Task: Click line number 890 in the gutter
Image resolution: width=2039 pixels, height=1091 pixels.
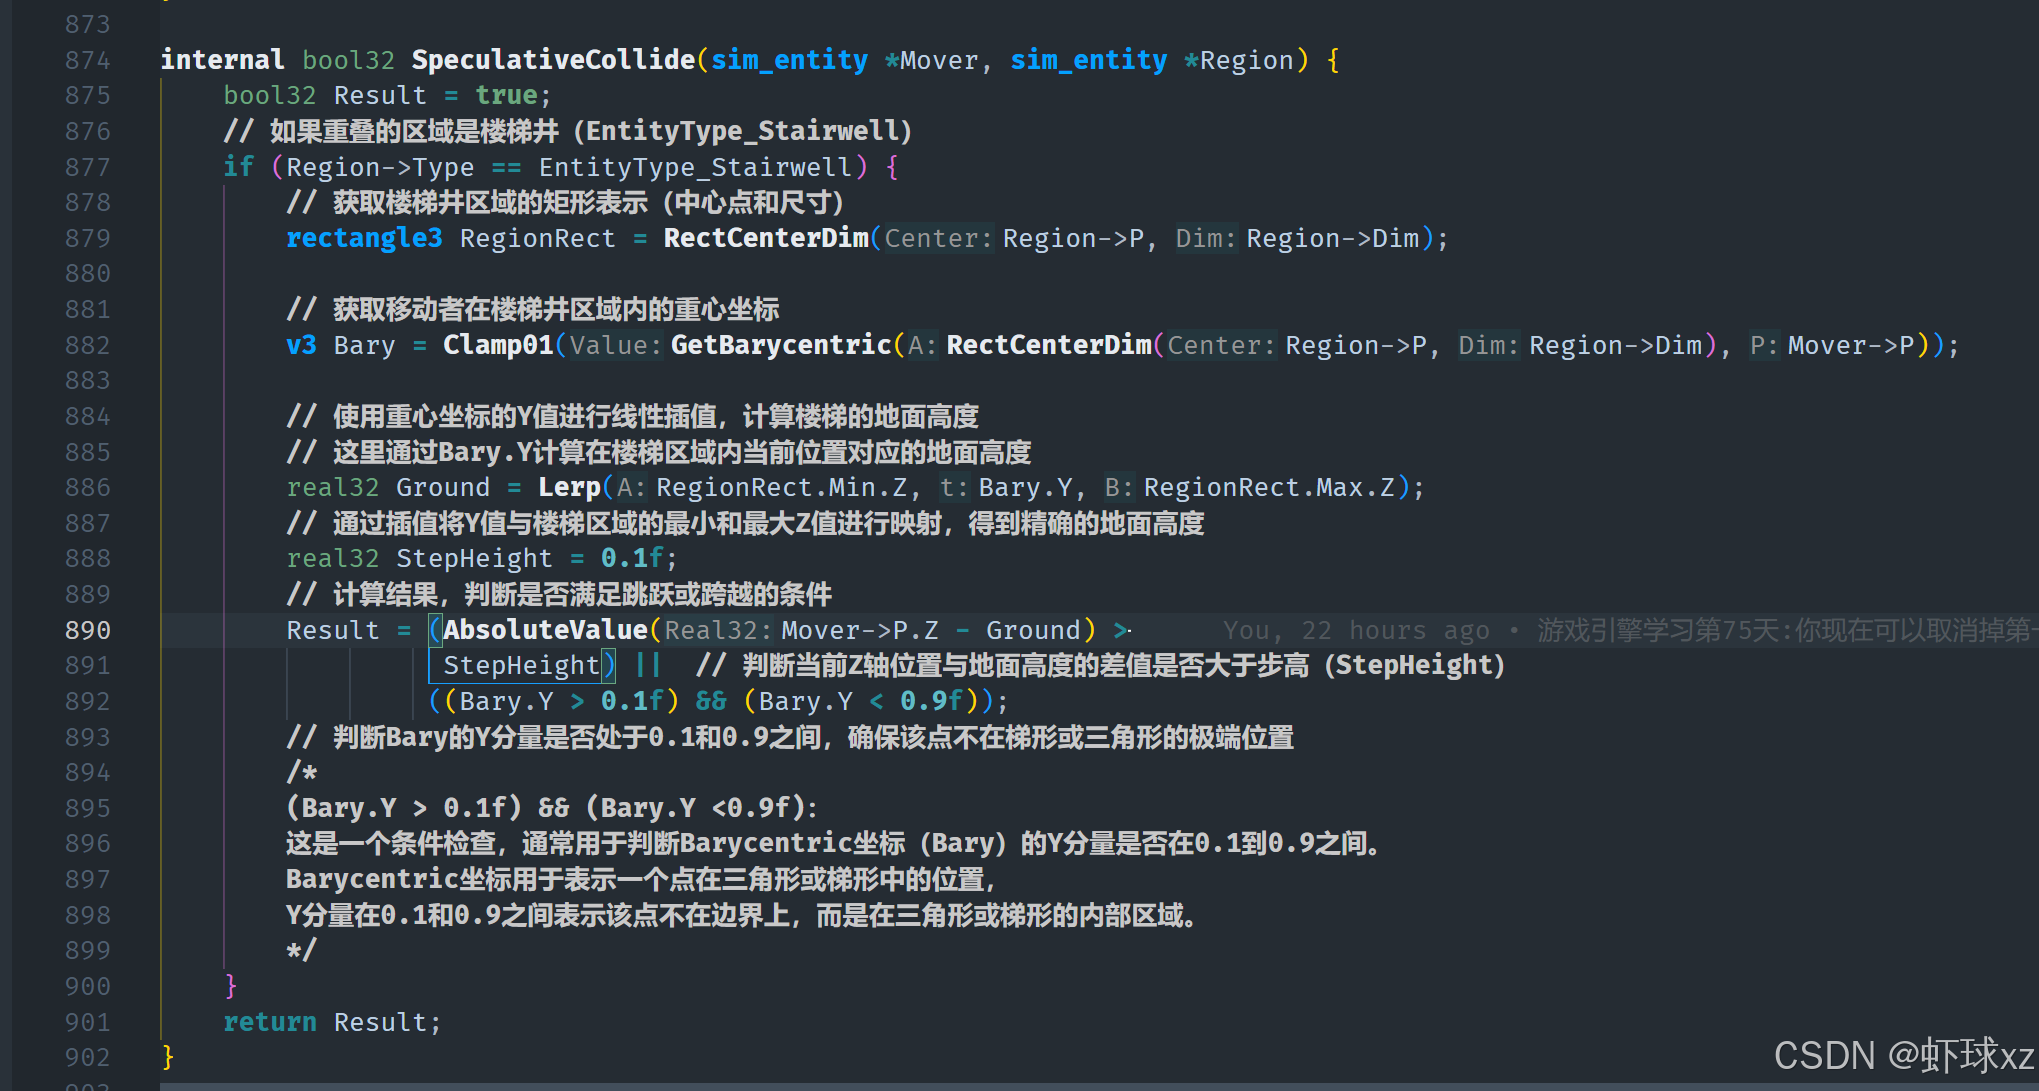Action: 87,630
